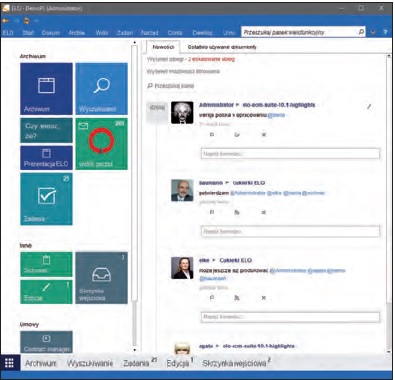Click the tile grid icon in bottom bar
Image resolution: width=395 pixels, height=380 pixels.
click(x=9, y=363)
